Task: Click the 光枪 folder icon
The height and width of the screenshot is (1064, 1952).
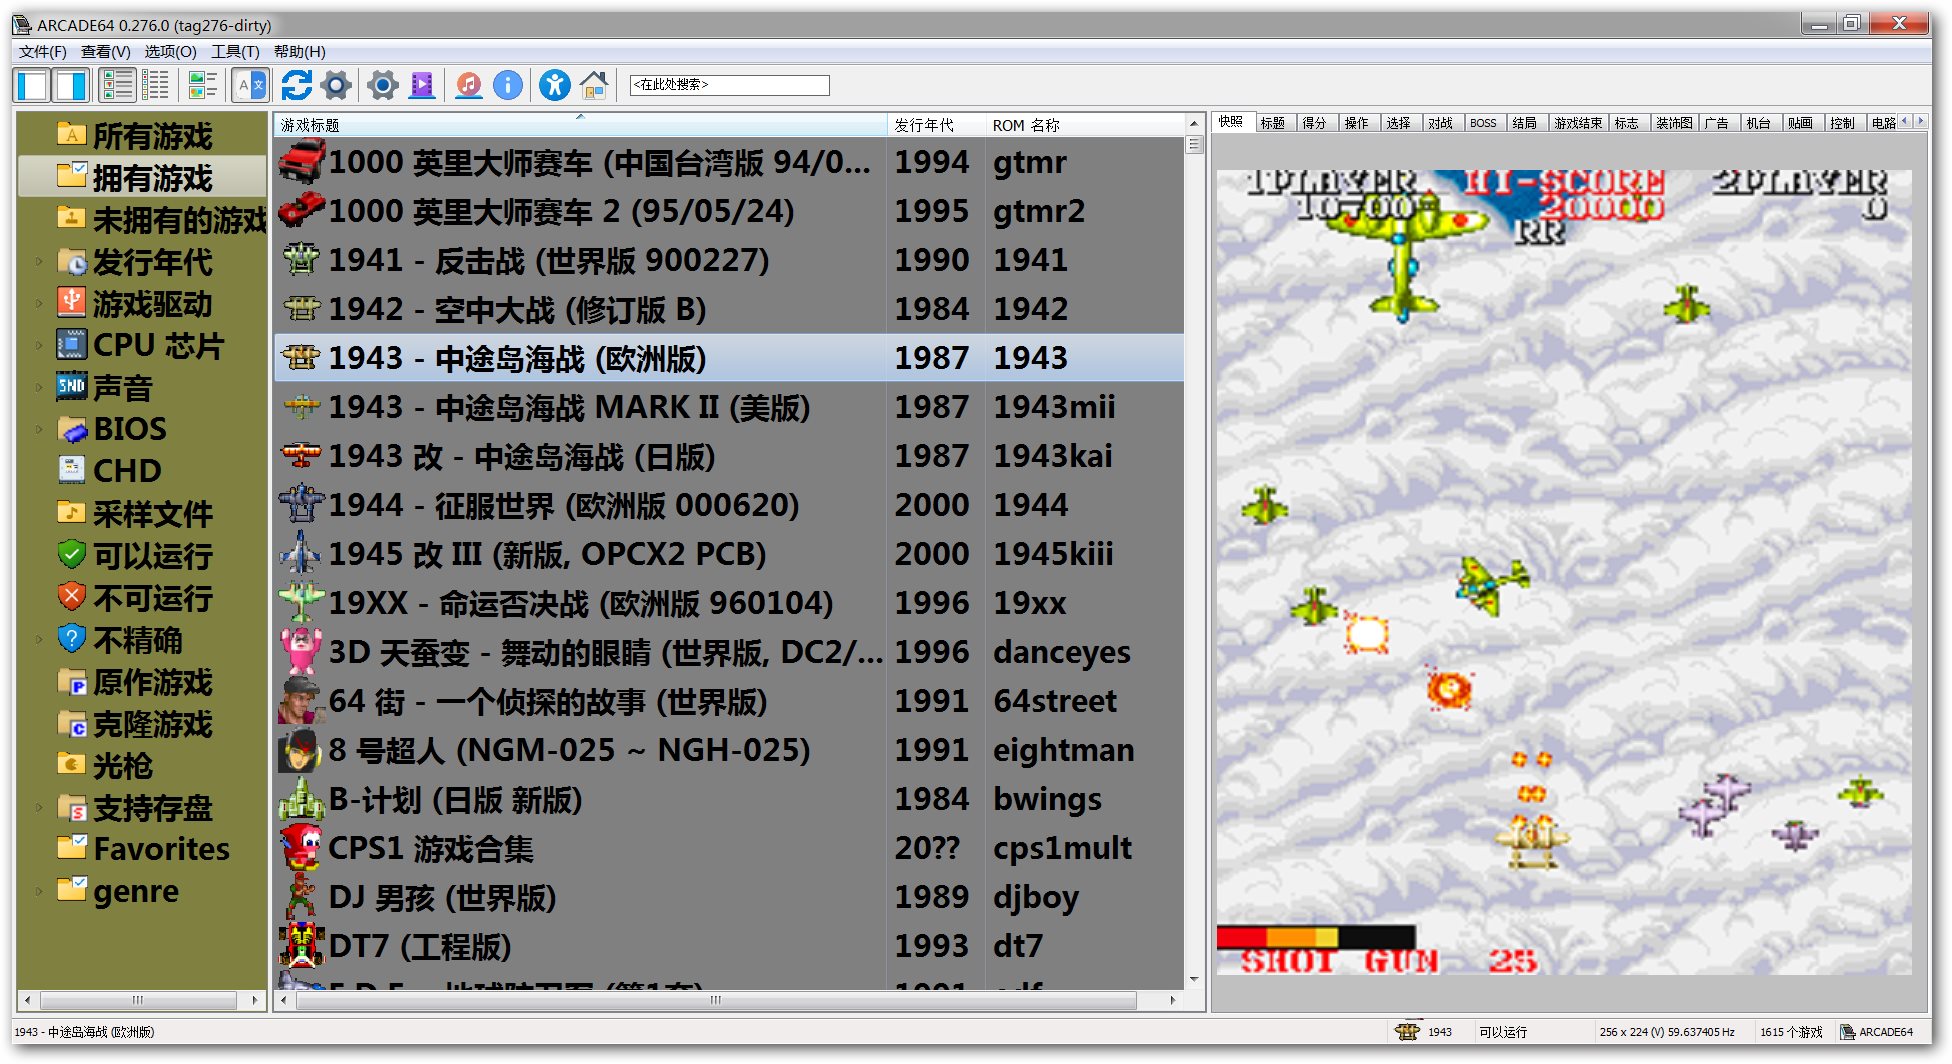Action: pos(72,765)
